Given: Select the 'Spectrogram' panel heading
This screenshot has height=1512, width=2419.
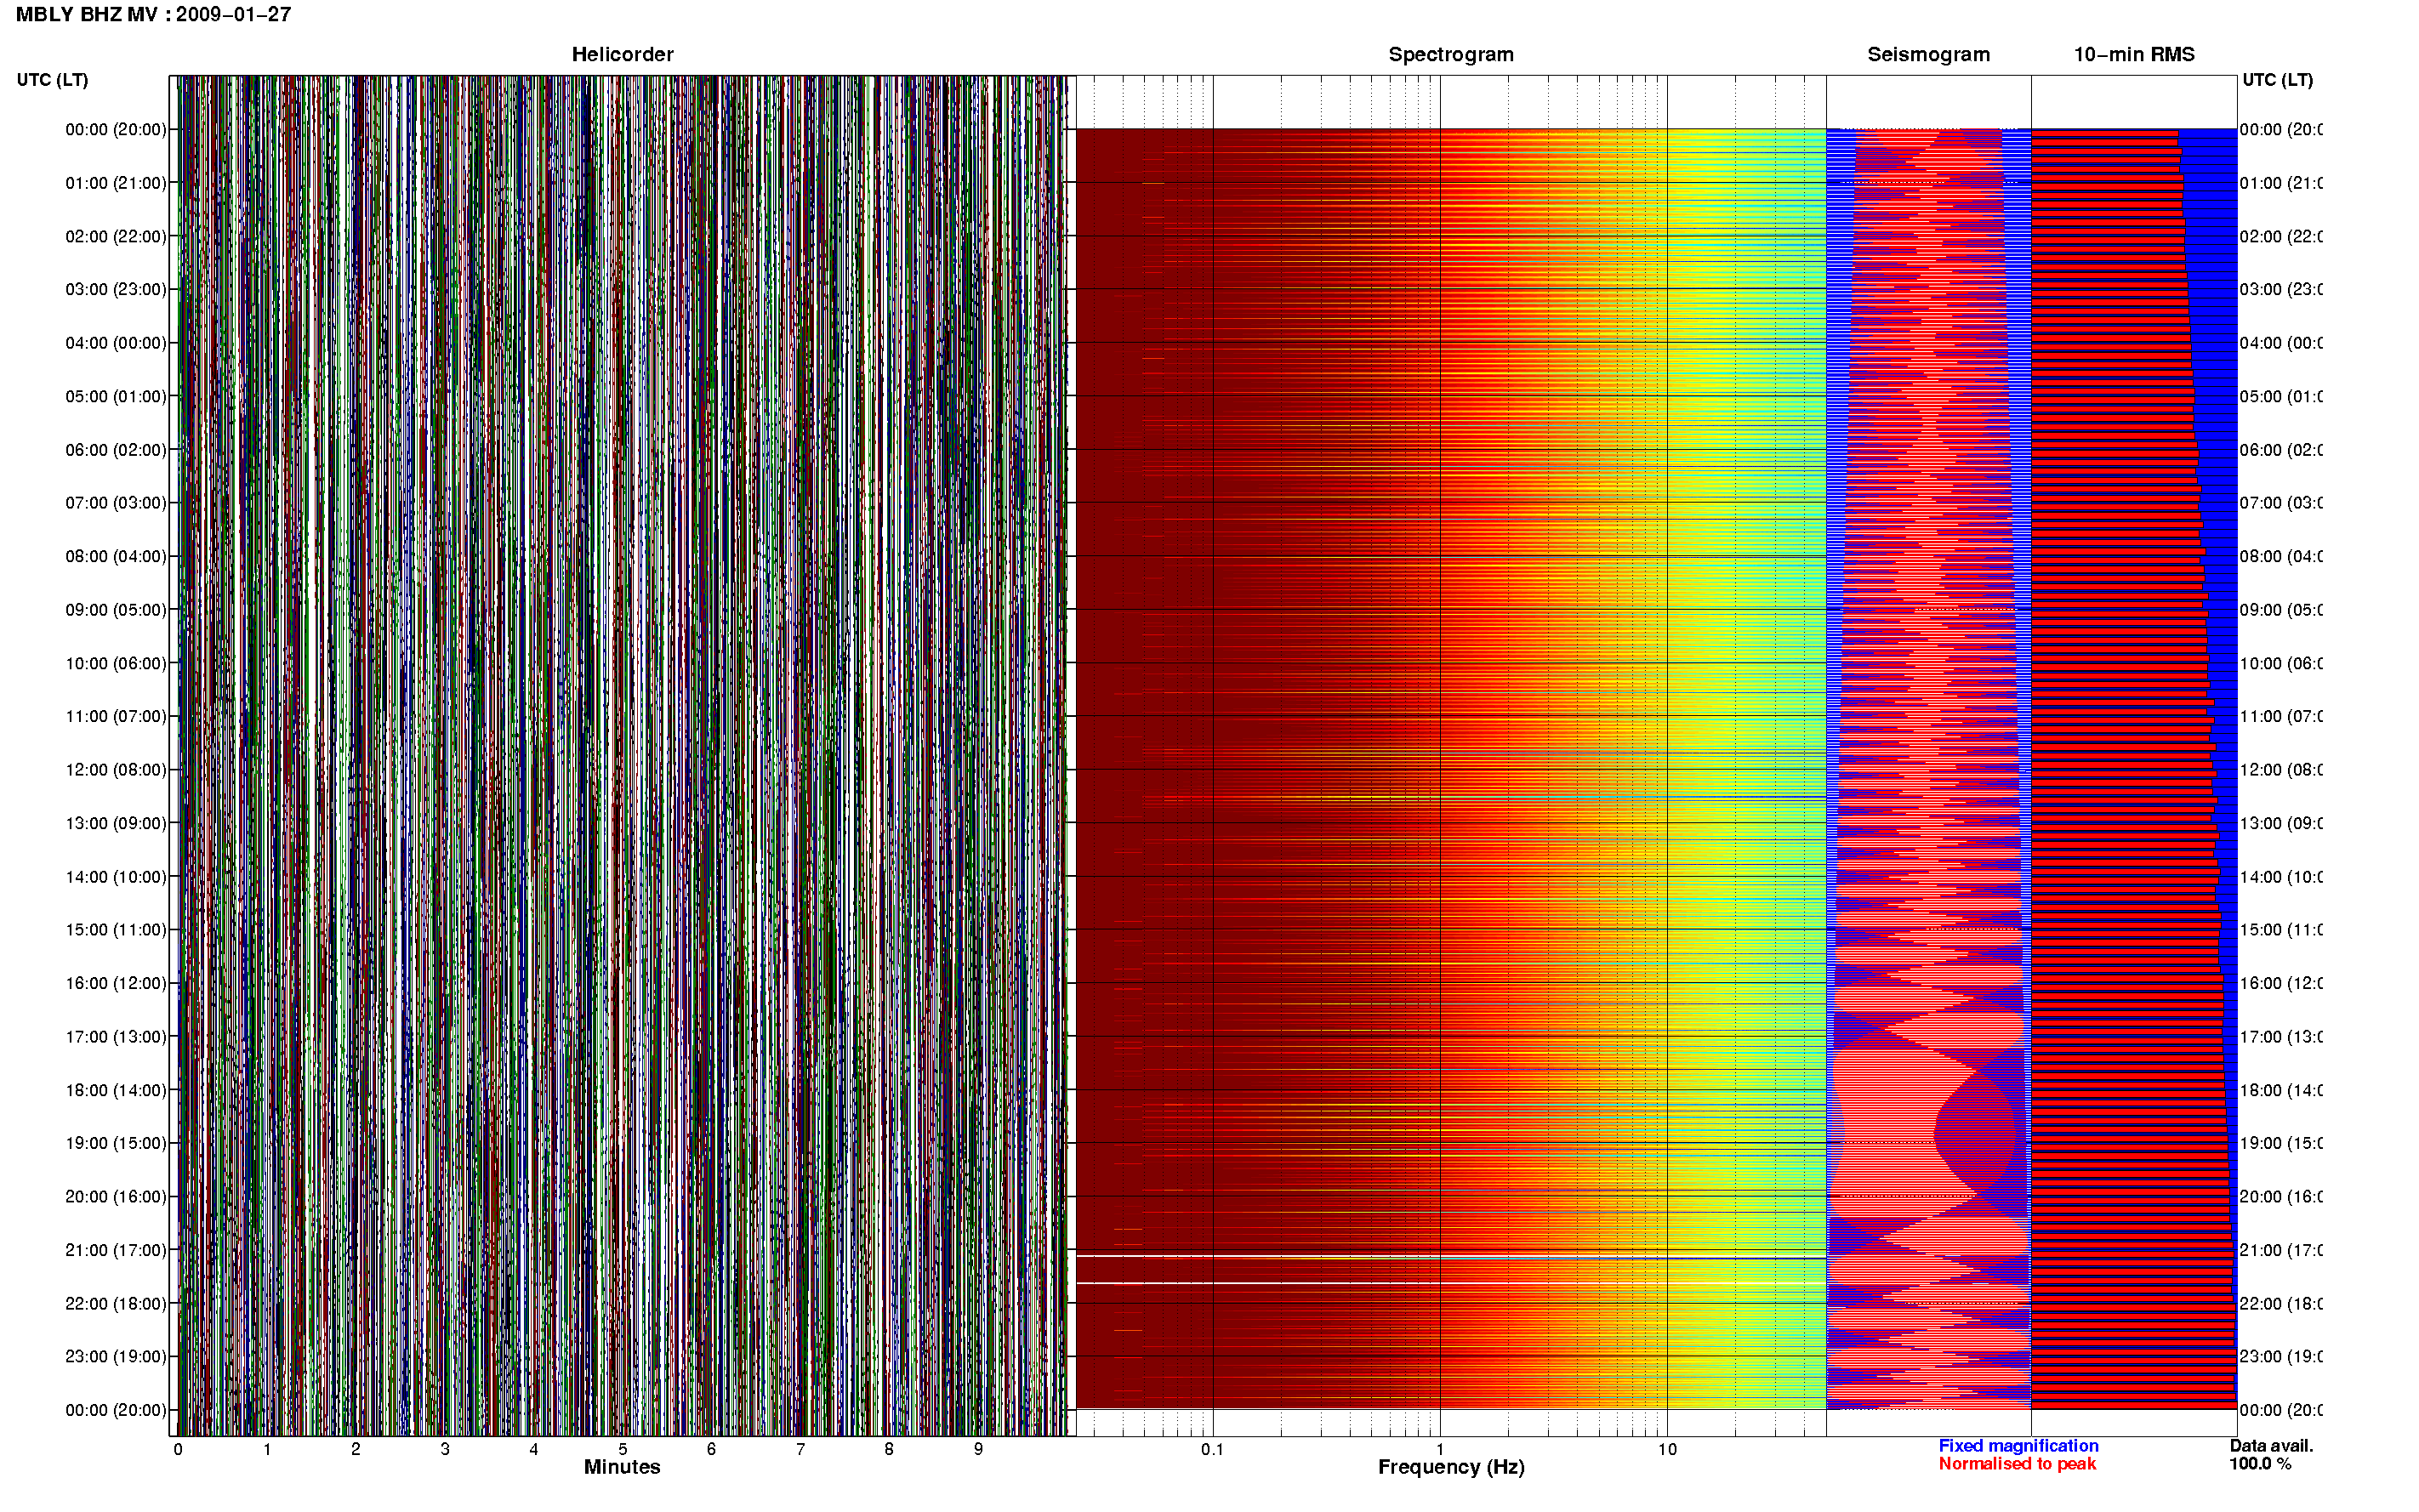Looking at the screenshot, I should tap(1450, 55).
